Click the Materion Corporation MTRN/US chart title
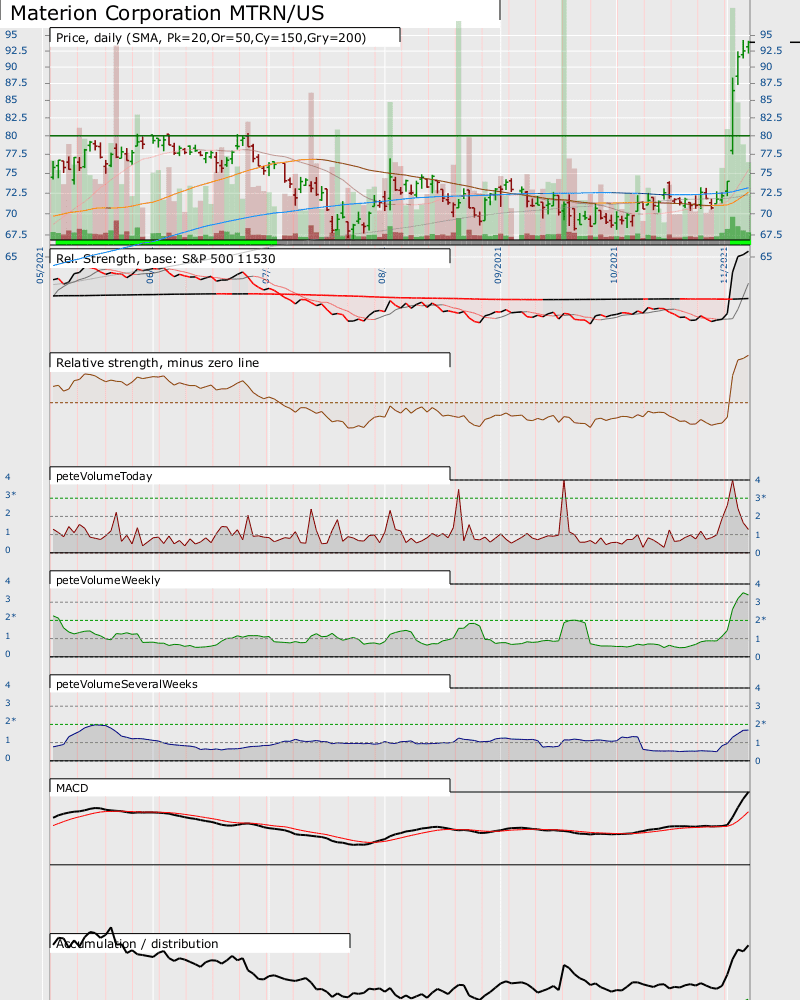 [168, 13]
